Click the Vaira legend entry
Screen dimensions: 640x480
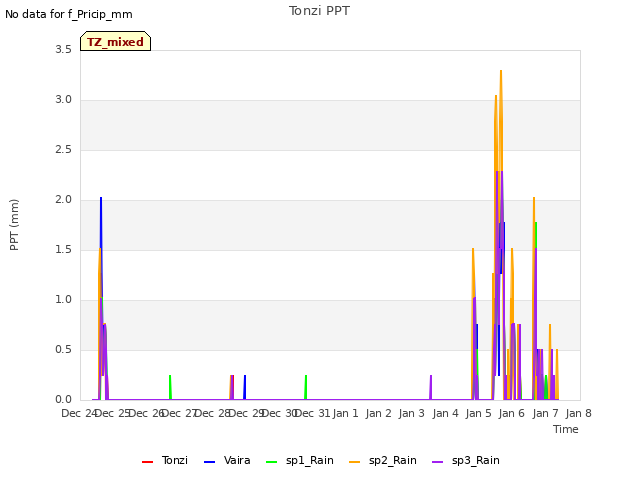[227, 460]
